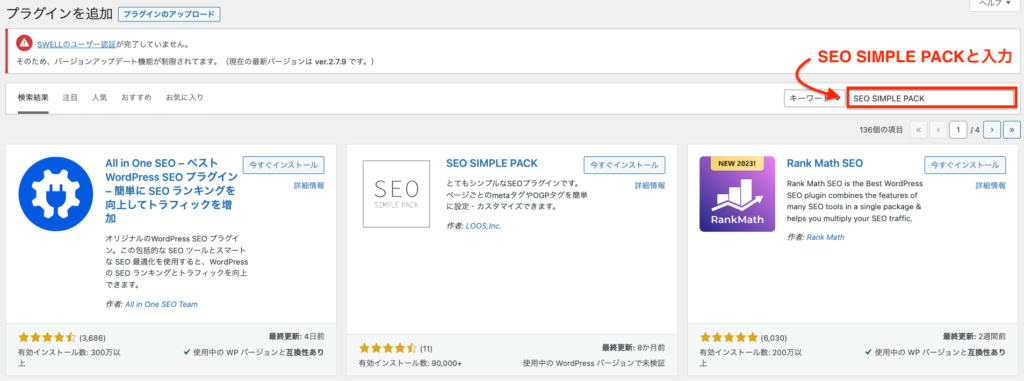This screenshot has height=381, width=1024.
Task: Switch to the 注目 tab
Action: coord(70,98)
